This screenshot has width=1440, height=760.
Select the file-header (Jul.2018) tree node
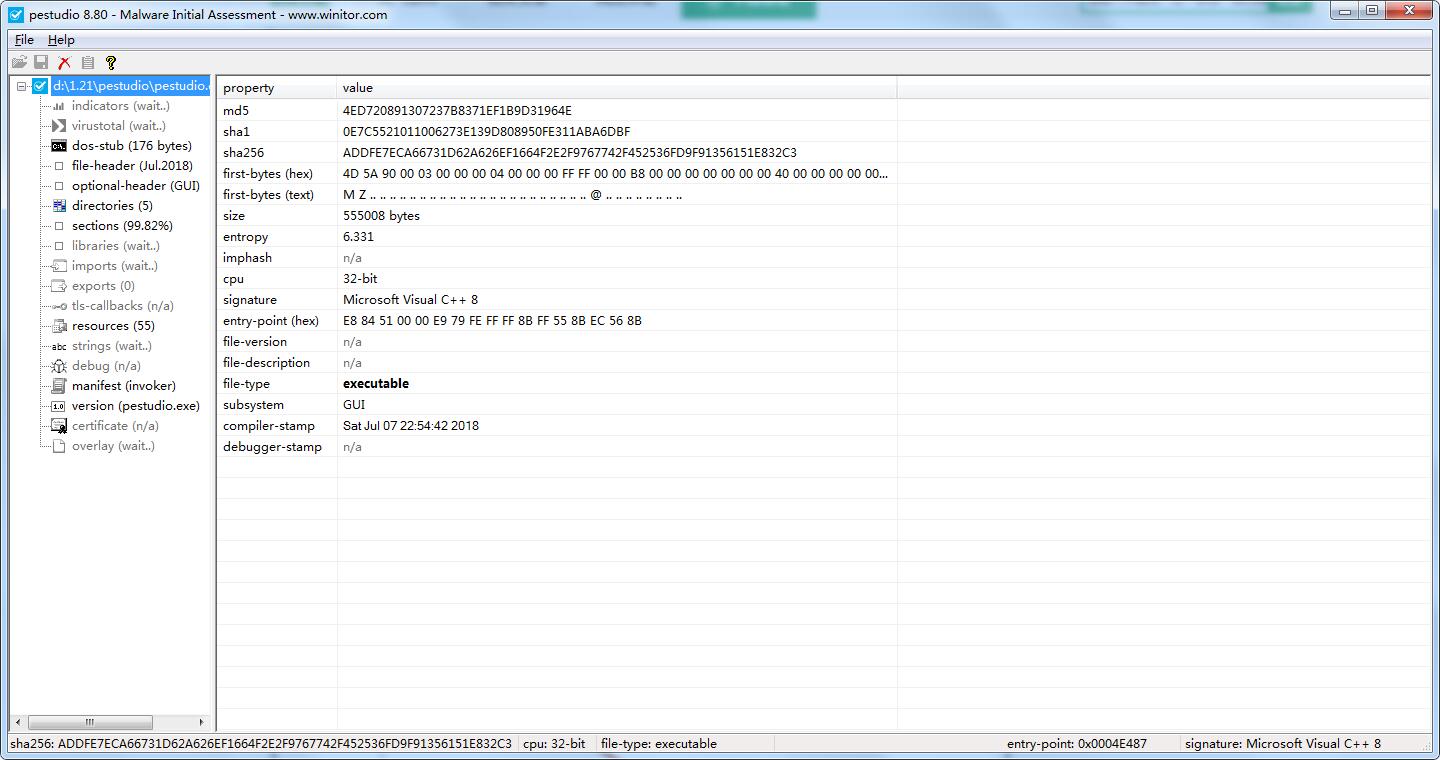(132, 166)
